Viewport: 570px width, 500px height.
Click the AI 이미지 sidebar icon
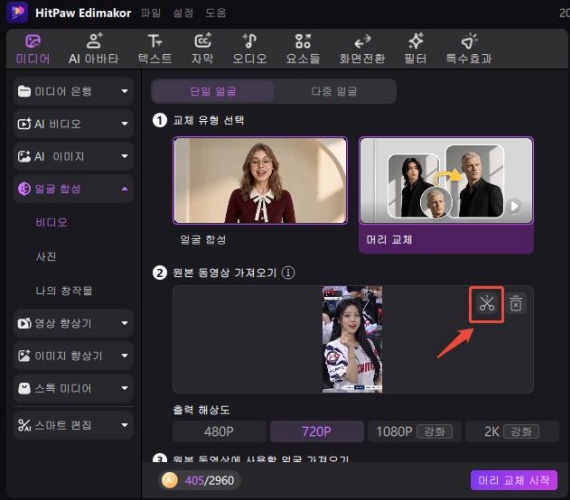[24, 156]
